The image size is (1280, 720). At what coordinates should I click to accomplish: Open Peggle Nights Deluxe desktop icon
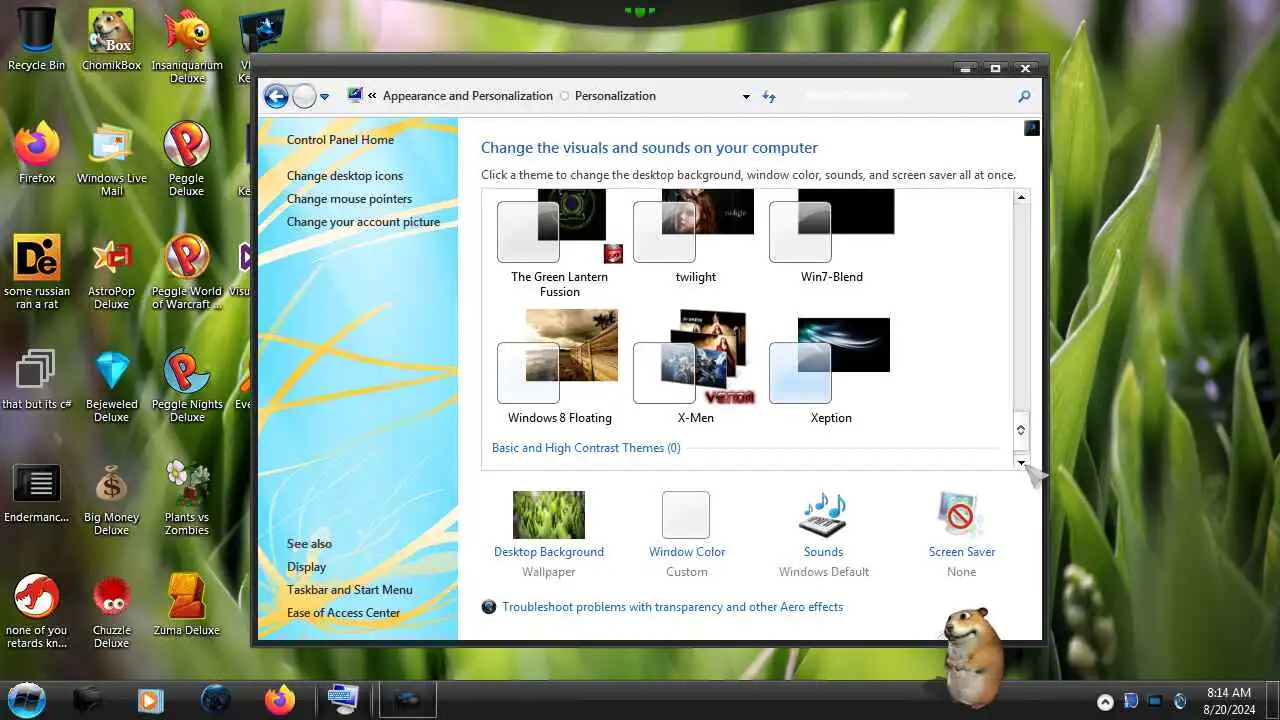point(187,384)
